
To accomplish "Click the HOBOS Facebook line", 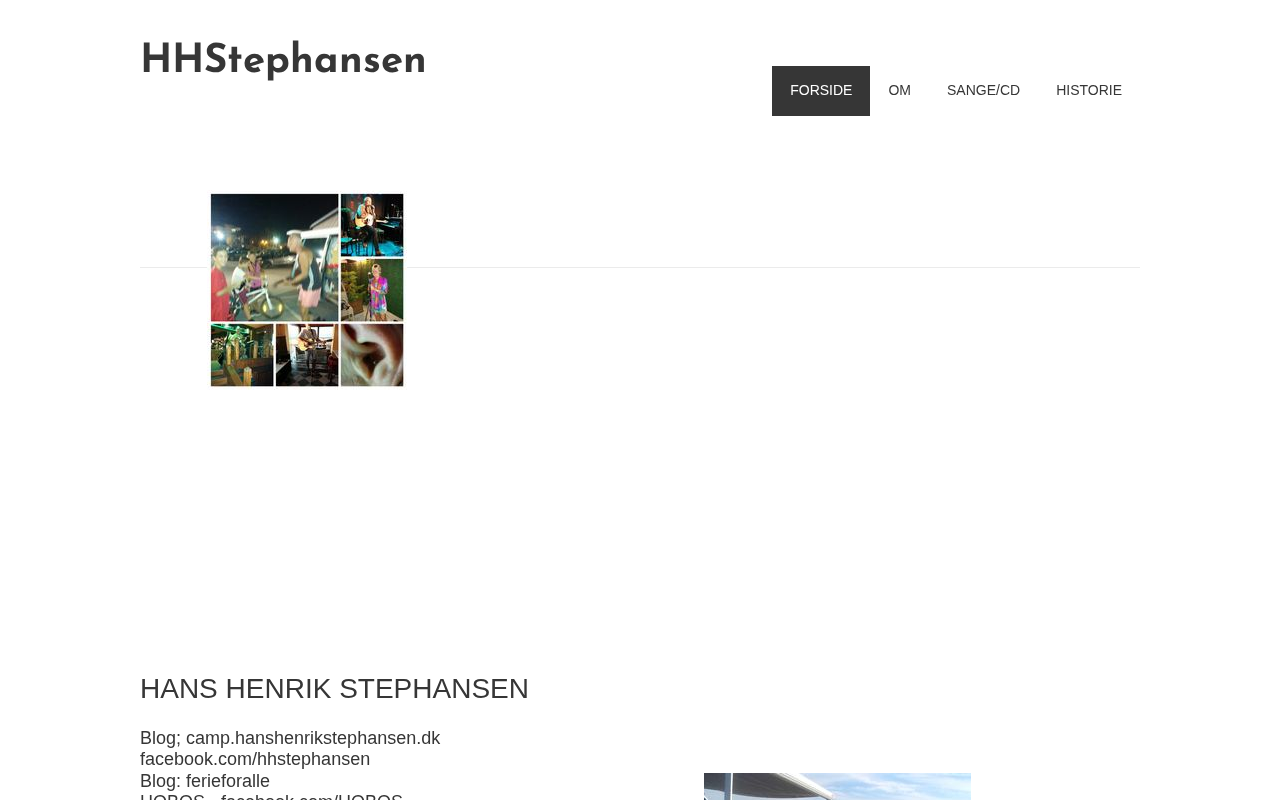I will pyautogui.click(x=271, y=797).
